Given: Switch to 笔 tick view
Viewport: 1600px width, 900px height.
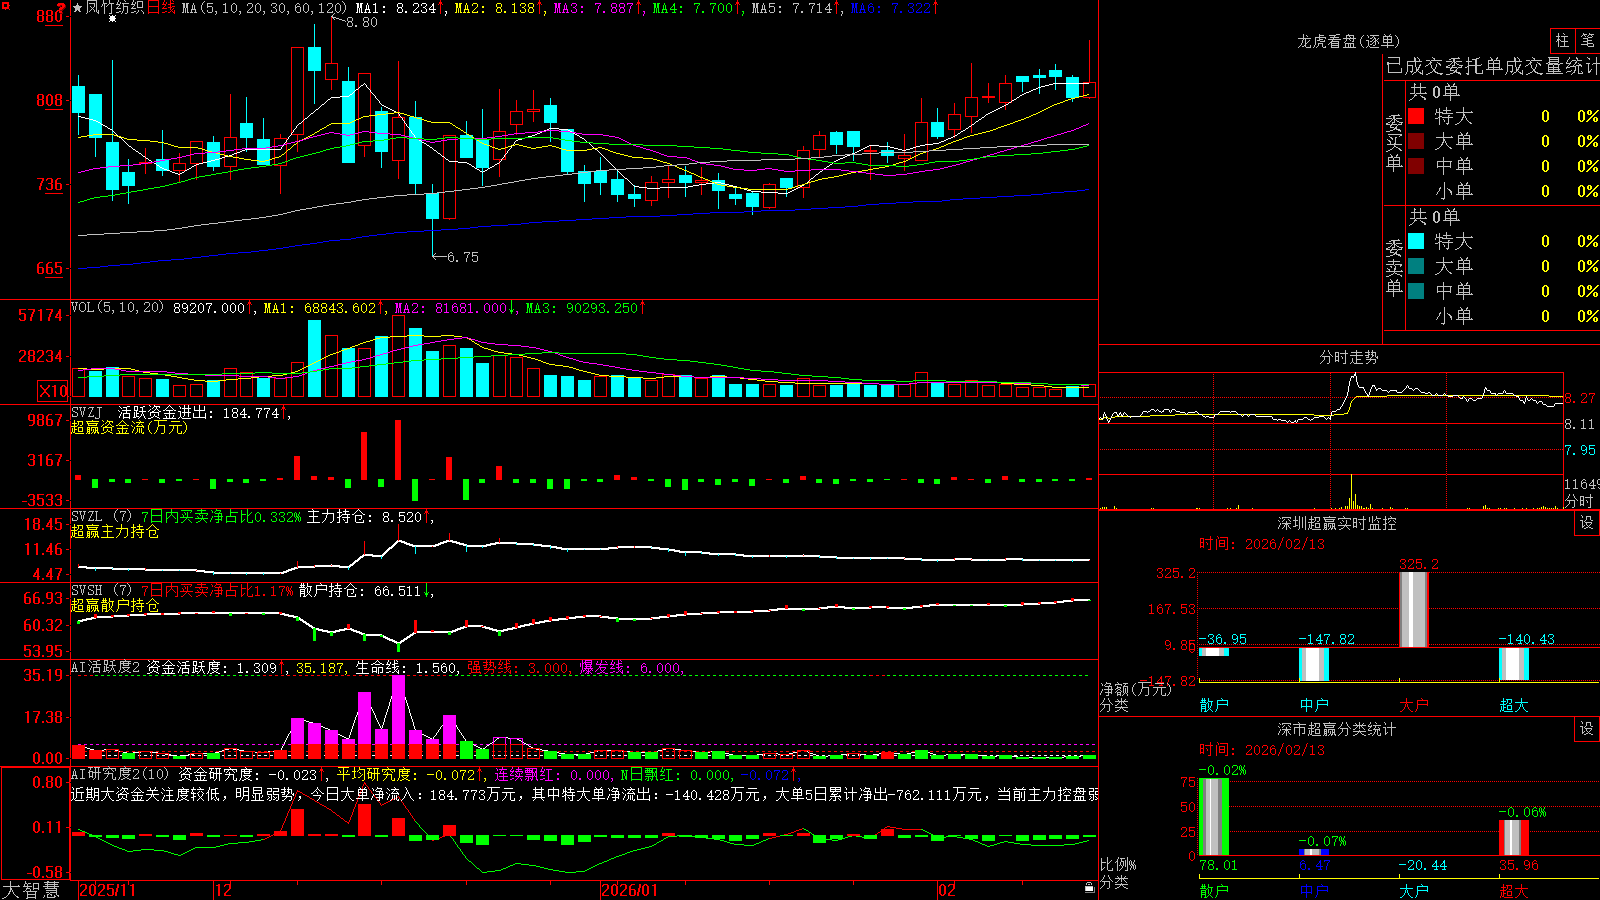Looking at the screenshot, I should coord(1588,40).
